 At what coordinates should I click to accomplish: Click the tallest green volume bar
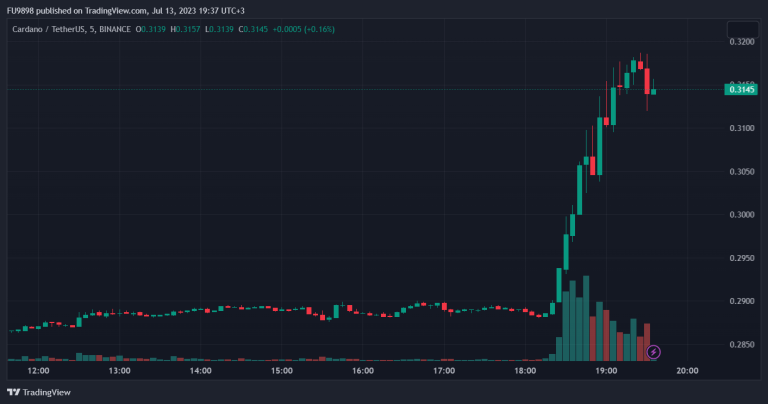[587, 318]
